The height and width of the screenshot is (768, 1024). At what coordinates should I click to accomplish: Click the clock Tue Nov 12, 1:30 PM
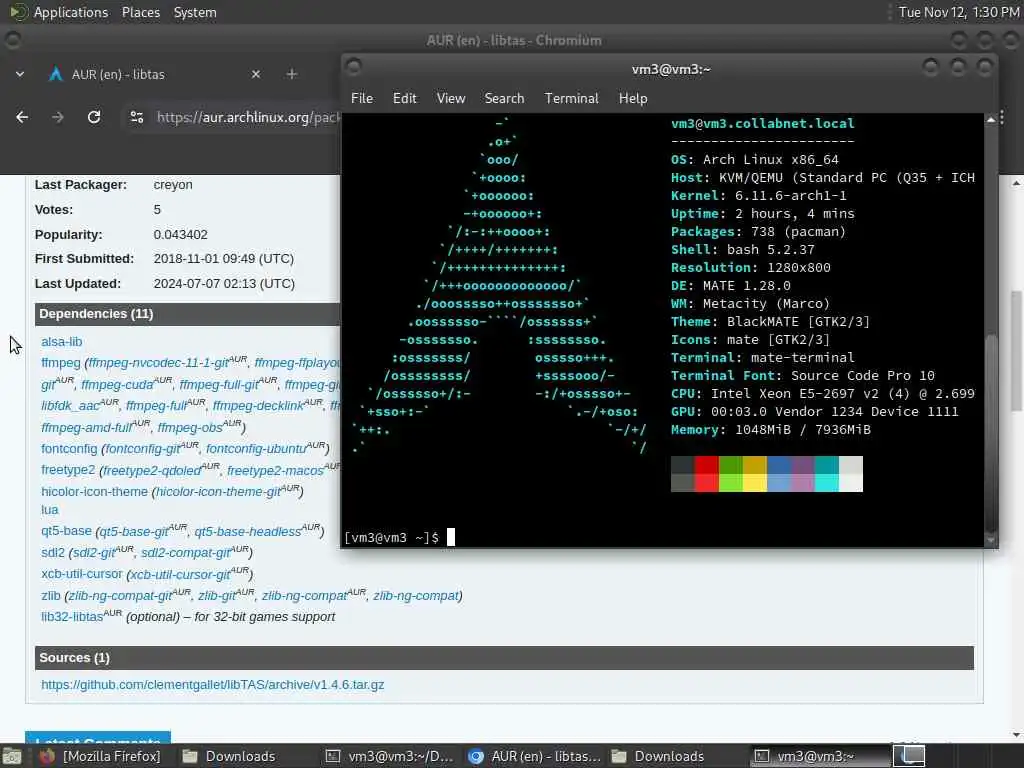(x=958, y=12)
